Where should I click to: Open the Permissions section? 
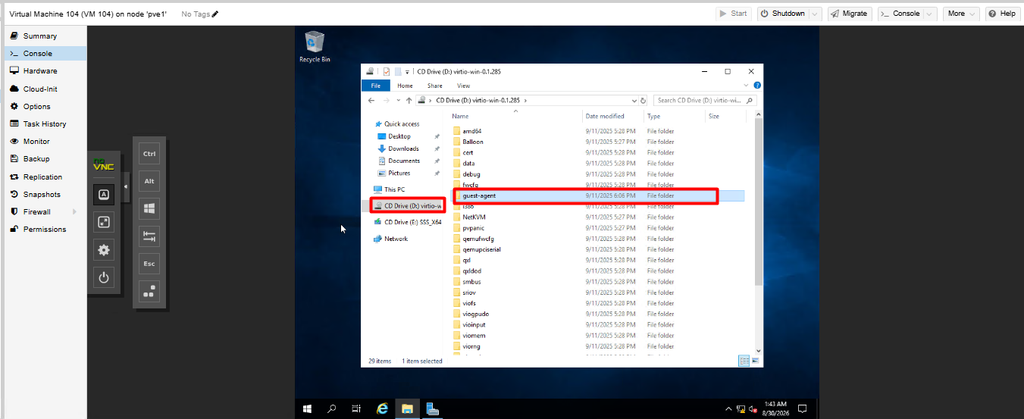click(44, 230)
